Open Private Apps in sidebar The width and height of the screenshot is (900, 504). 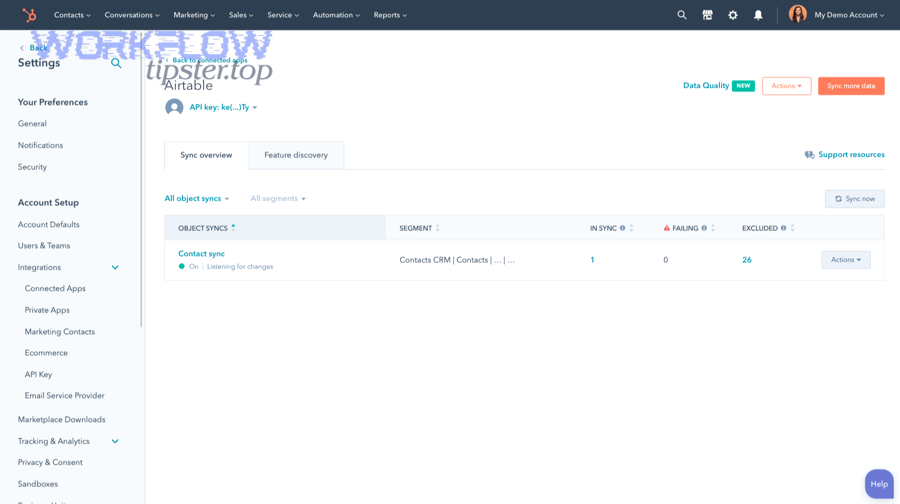[47, 310]
